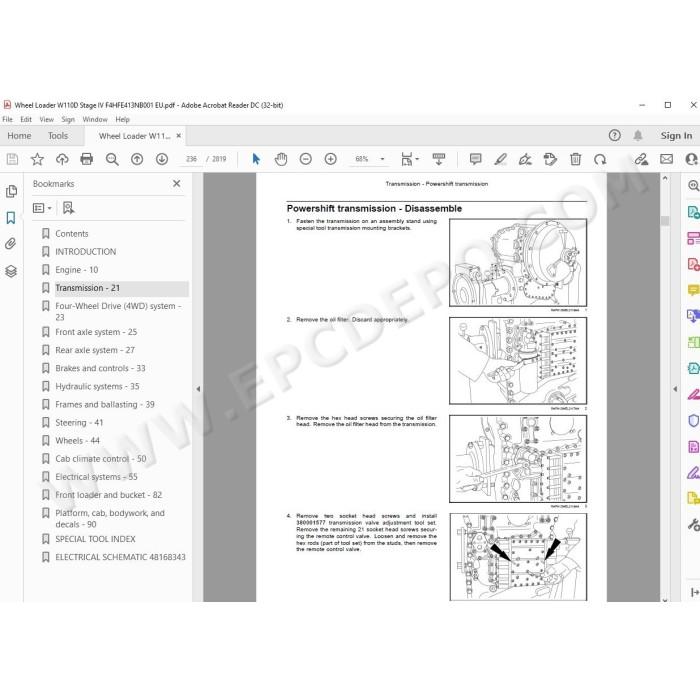700x700 pixels.
Task: Click the Zoom In plus icon
Action: coord(330,159)
